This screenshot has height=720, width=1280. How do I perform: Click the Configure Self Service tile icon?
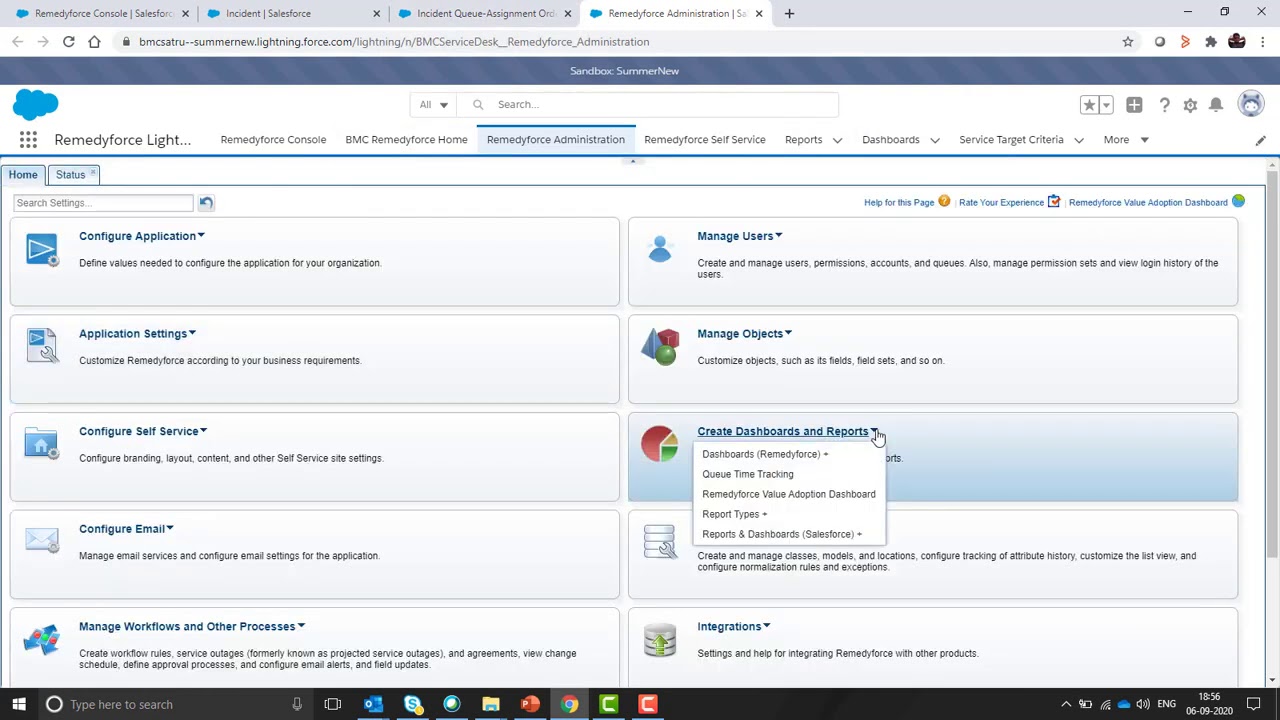point(42,442)
